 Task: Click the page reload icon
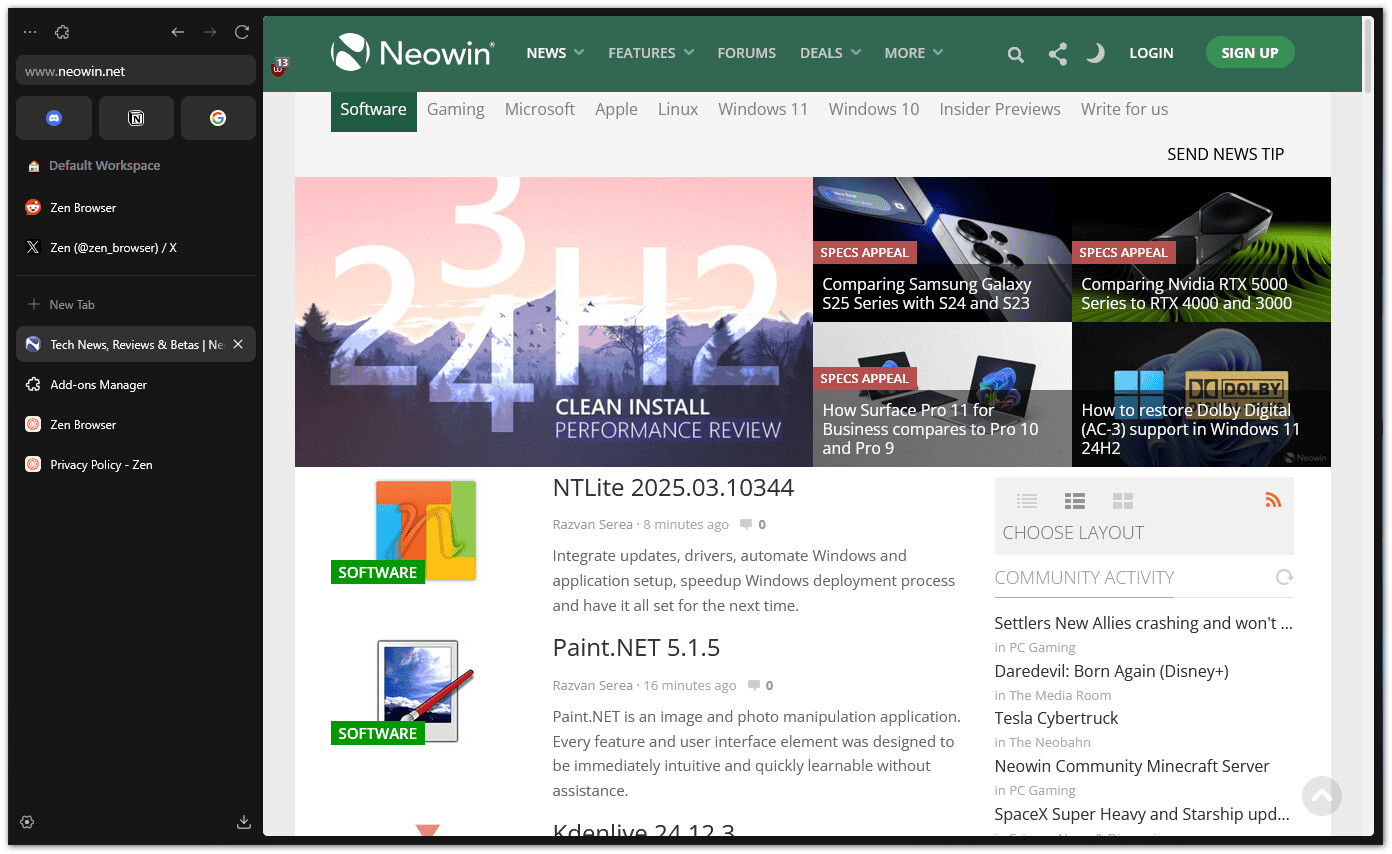(x=241, y=31)
